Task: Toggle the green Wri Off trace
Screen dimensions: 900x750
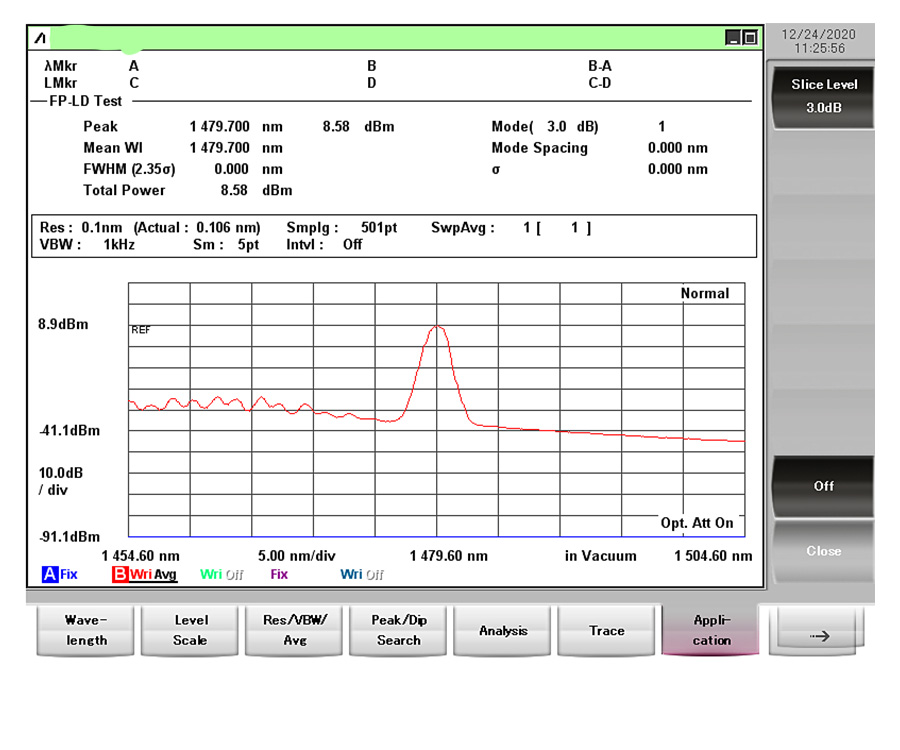Action: (221, 575)
